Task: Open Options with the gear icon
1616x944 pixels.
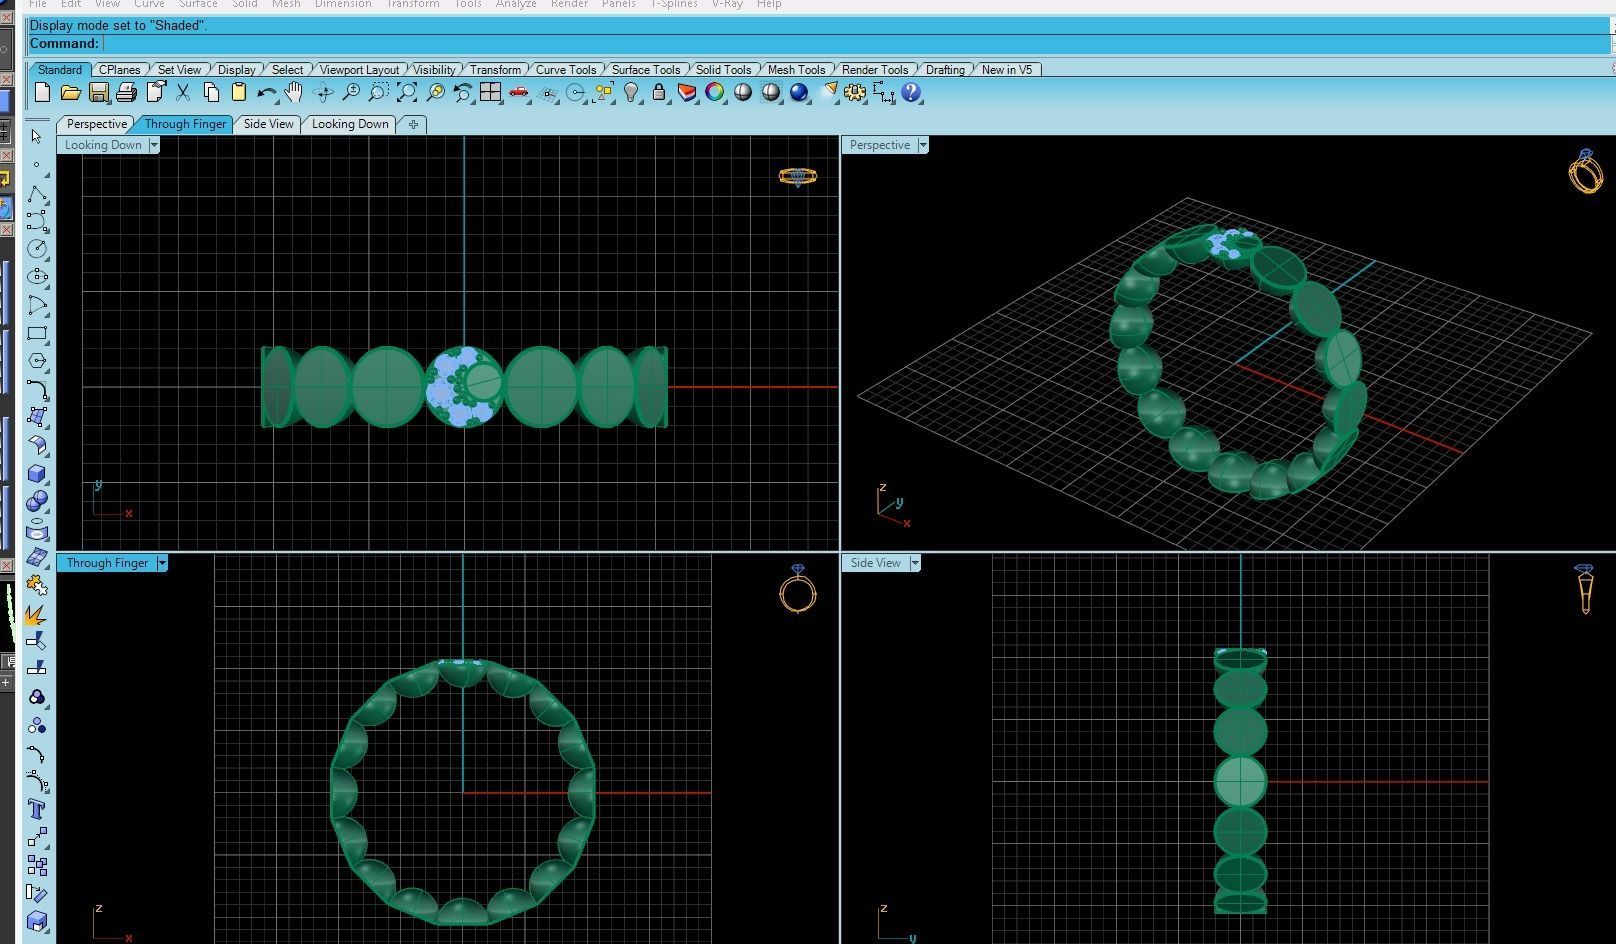Action: click(x=855, y=93)
